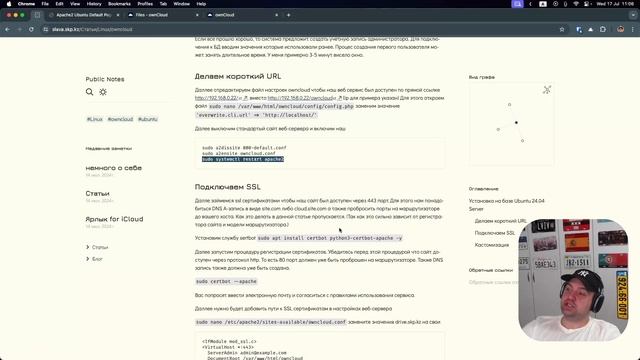The height and width of the screenshot is (360, 640).
Task: Click the 'Подключаем SSL' heading
Action: point(227,187)
